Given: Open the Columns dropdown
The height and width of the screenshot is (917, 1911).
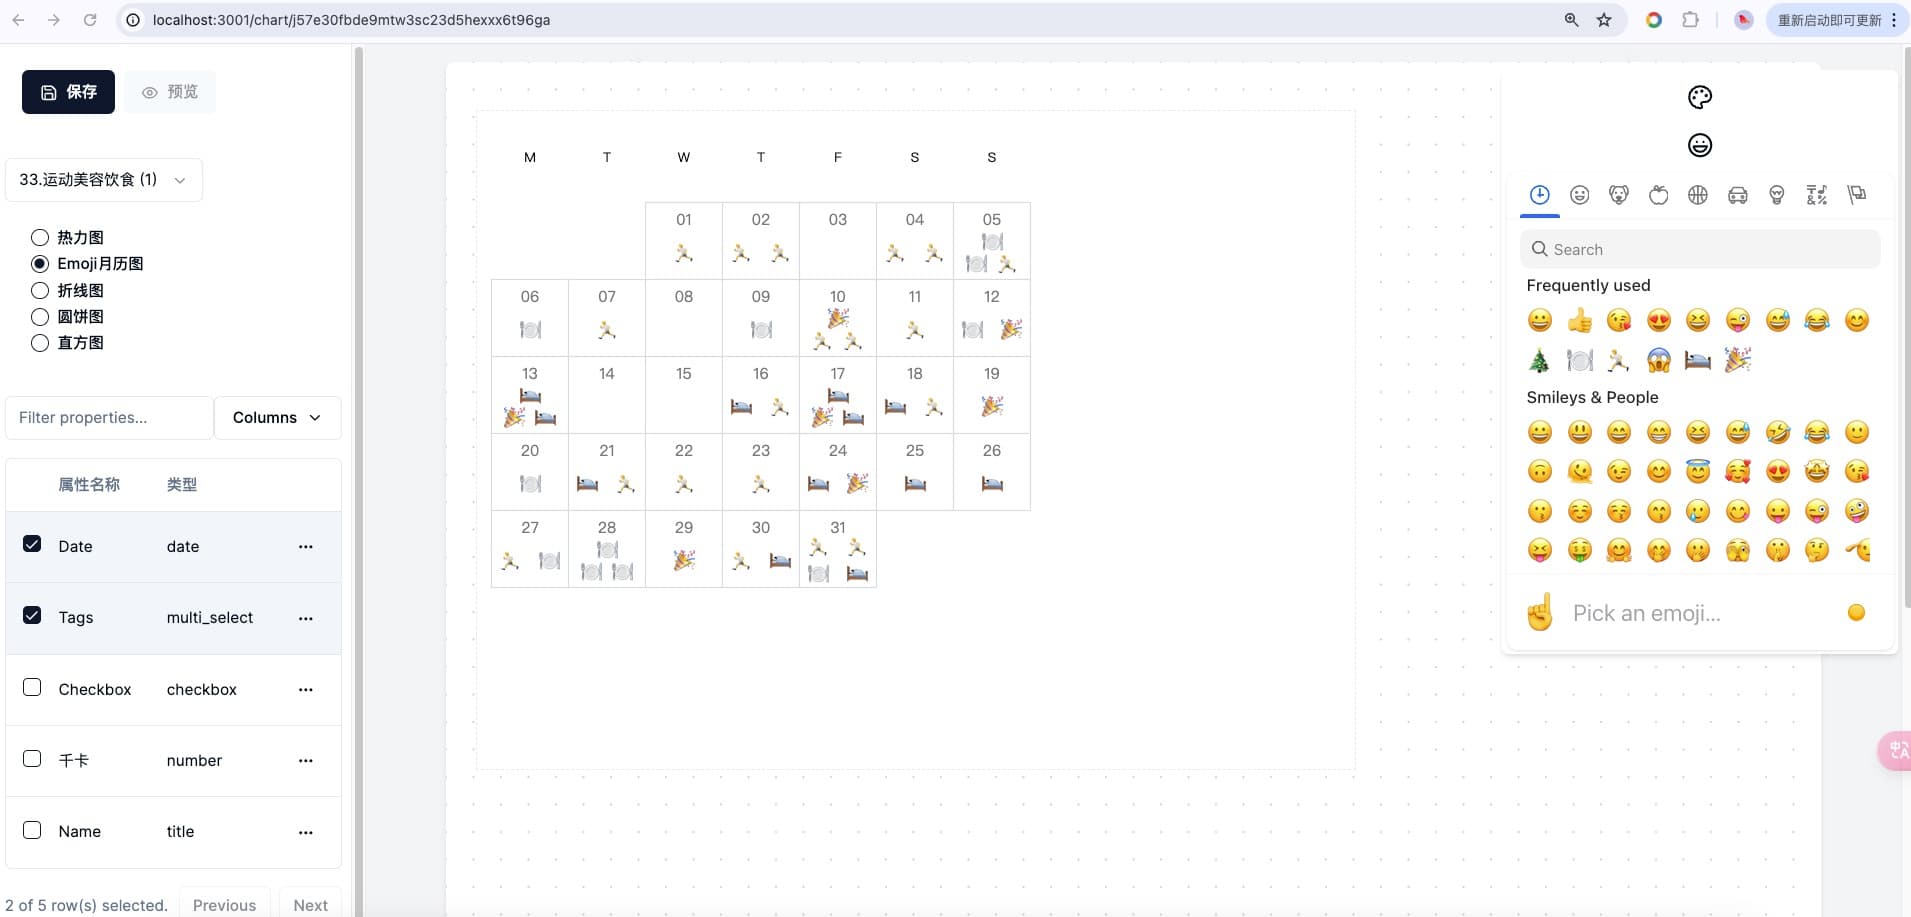Looking at the screenshot, I should pyautogui.click(x=277, y=418).
